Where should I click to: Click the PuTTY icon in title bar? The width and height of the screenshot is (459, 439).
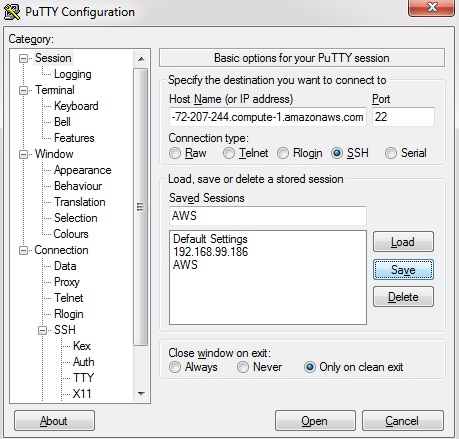point(12,11)
